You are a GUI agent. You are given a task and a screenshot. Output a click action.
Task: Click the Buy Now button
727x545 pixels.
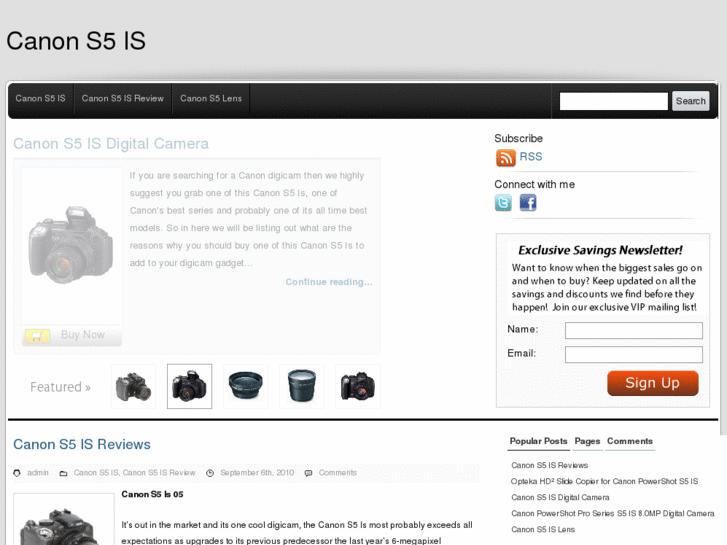point(72,335)
